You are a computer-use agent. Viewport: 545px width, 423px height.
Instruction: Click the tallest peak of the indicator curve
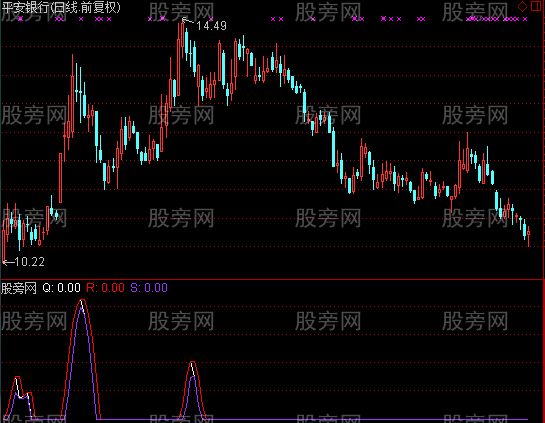coord(82,301)
